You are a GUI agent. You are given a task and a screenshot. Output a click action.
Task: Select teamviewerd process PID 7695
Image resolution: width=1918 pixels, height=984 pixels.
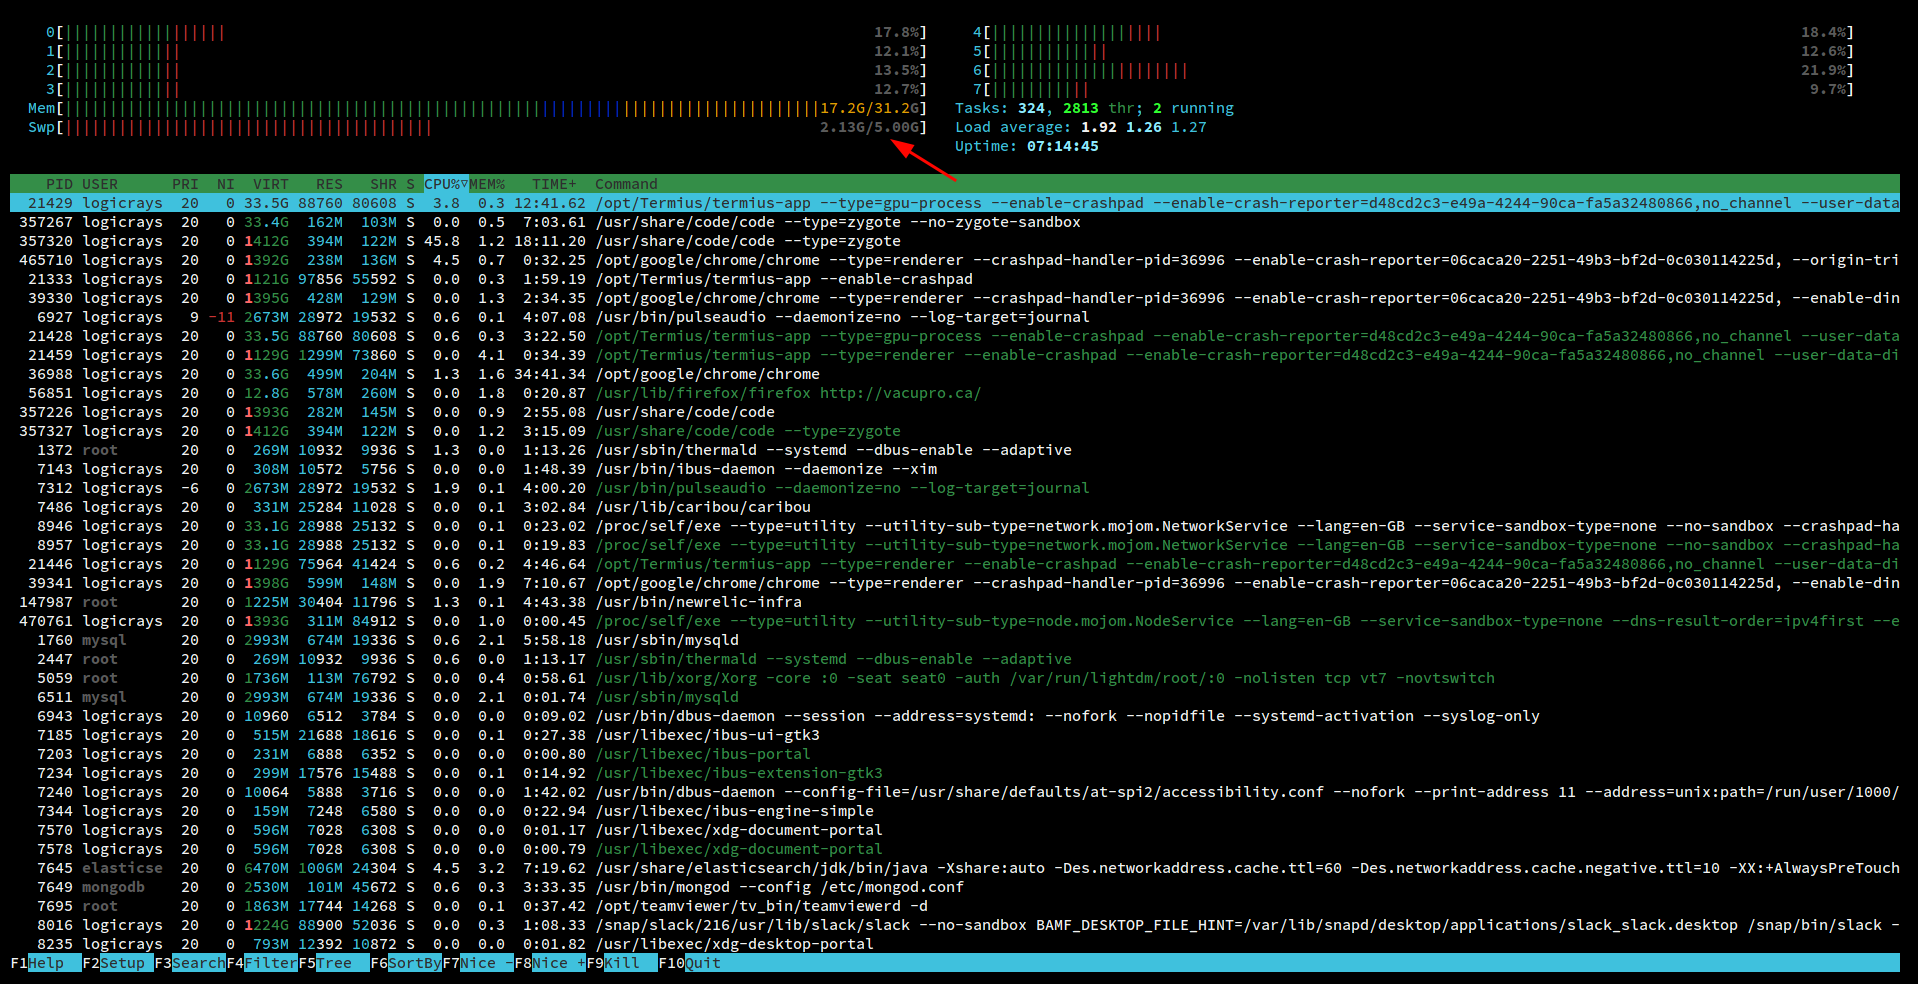pyautogui.click(x=955, y=906)
